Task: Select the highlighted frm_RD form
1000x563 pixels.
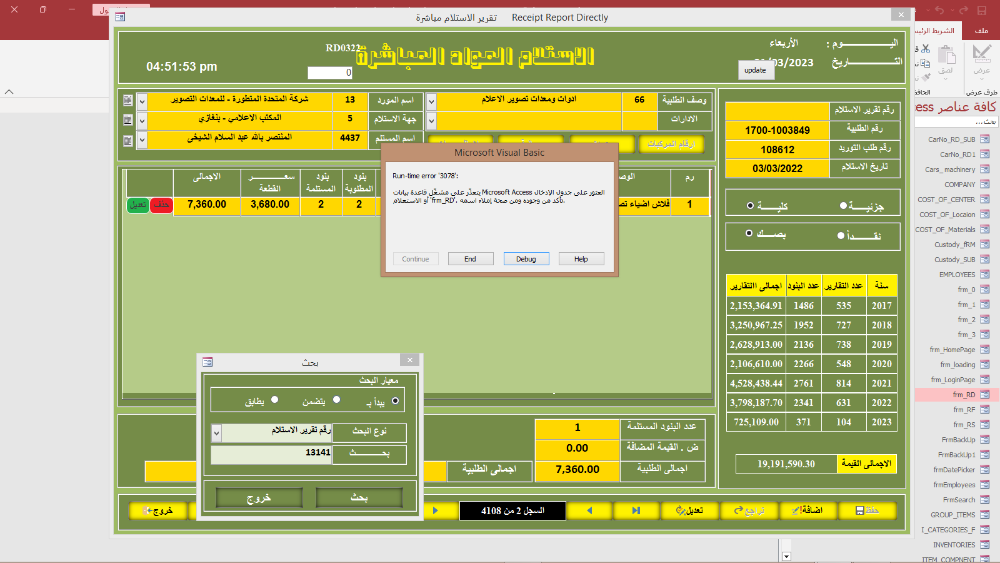Action: click(958, 394)
